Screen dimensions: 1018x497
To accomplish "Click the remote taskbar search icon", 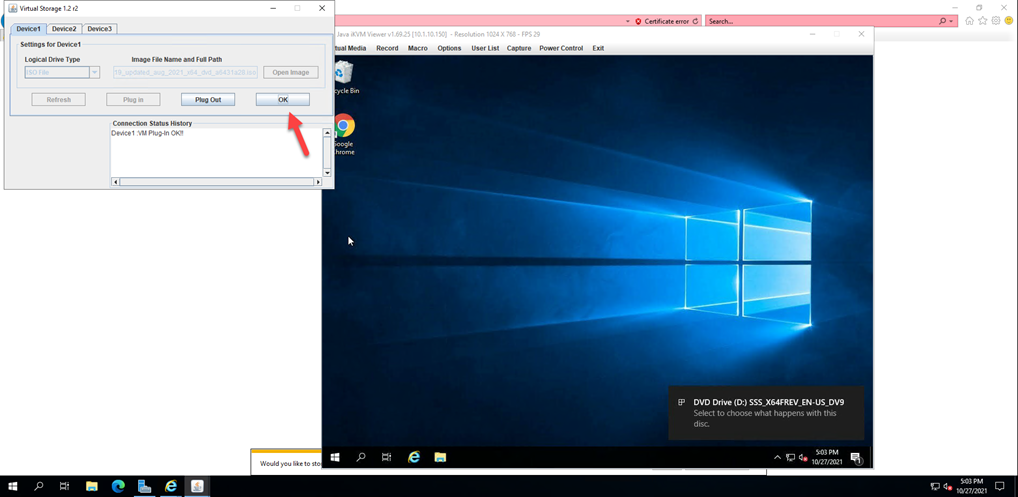I will tap(361, 457).
